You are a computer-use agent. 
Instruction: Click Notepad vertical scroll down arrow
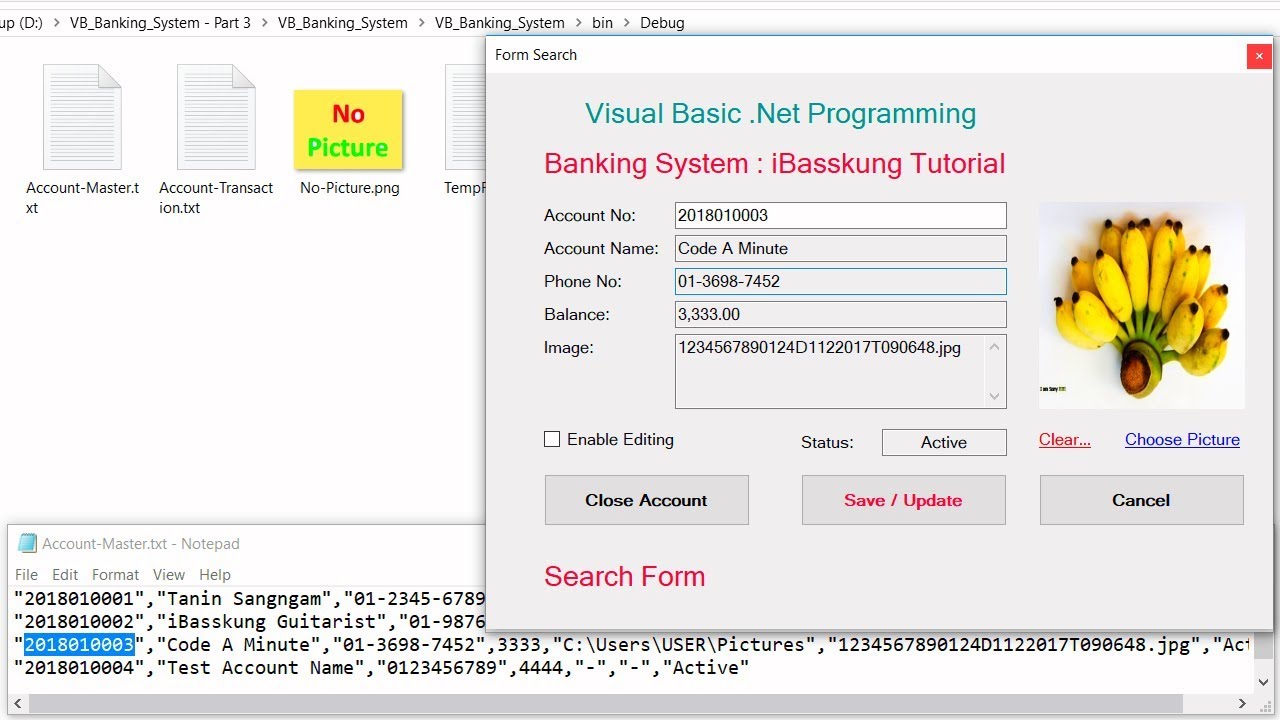point(1263,681)
